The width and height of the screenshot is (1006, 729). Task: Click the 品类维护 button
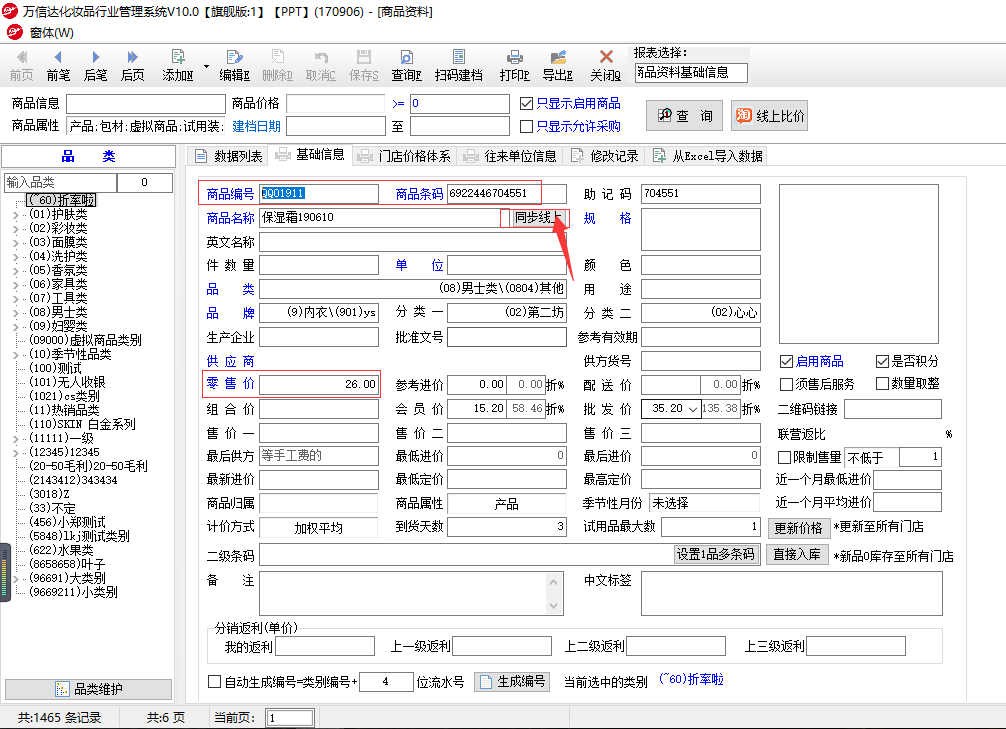pyautogui.click(x=89, y=689)
